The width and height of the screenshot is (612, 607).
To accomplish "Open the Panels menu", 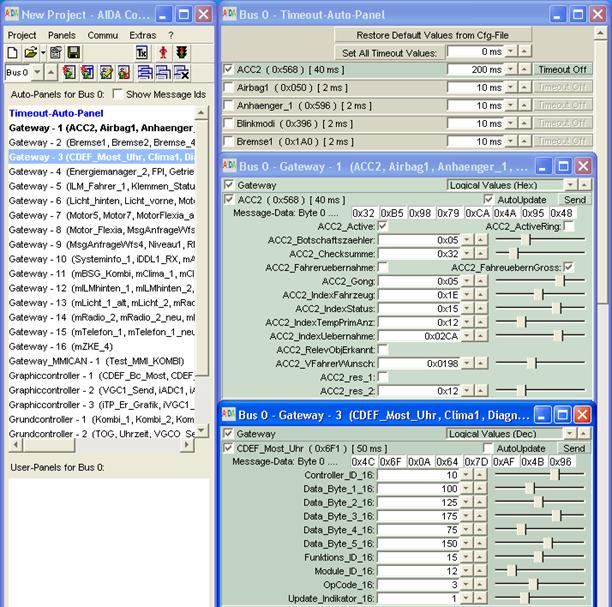I will click(62, 35).
